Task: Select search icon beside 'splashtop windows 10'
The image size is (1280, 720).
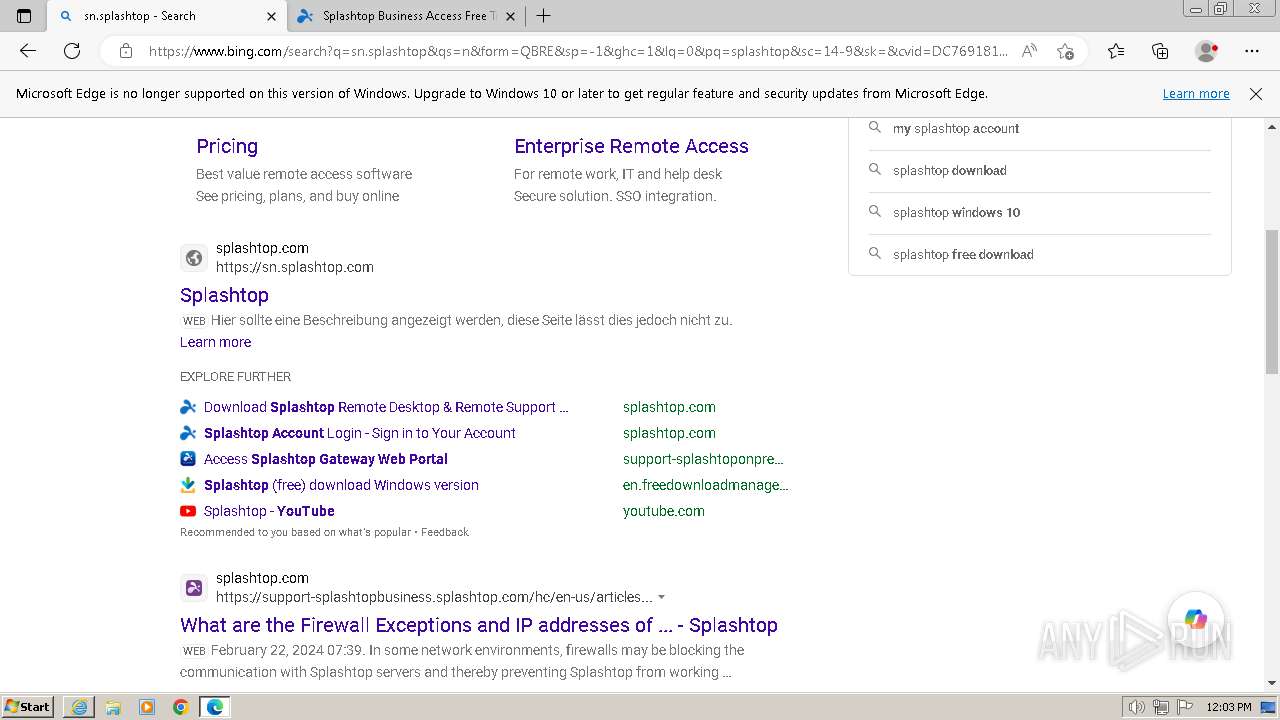Action: point(875,212)
